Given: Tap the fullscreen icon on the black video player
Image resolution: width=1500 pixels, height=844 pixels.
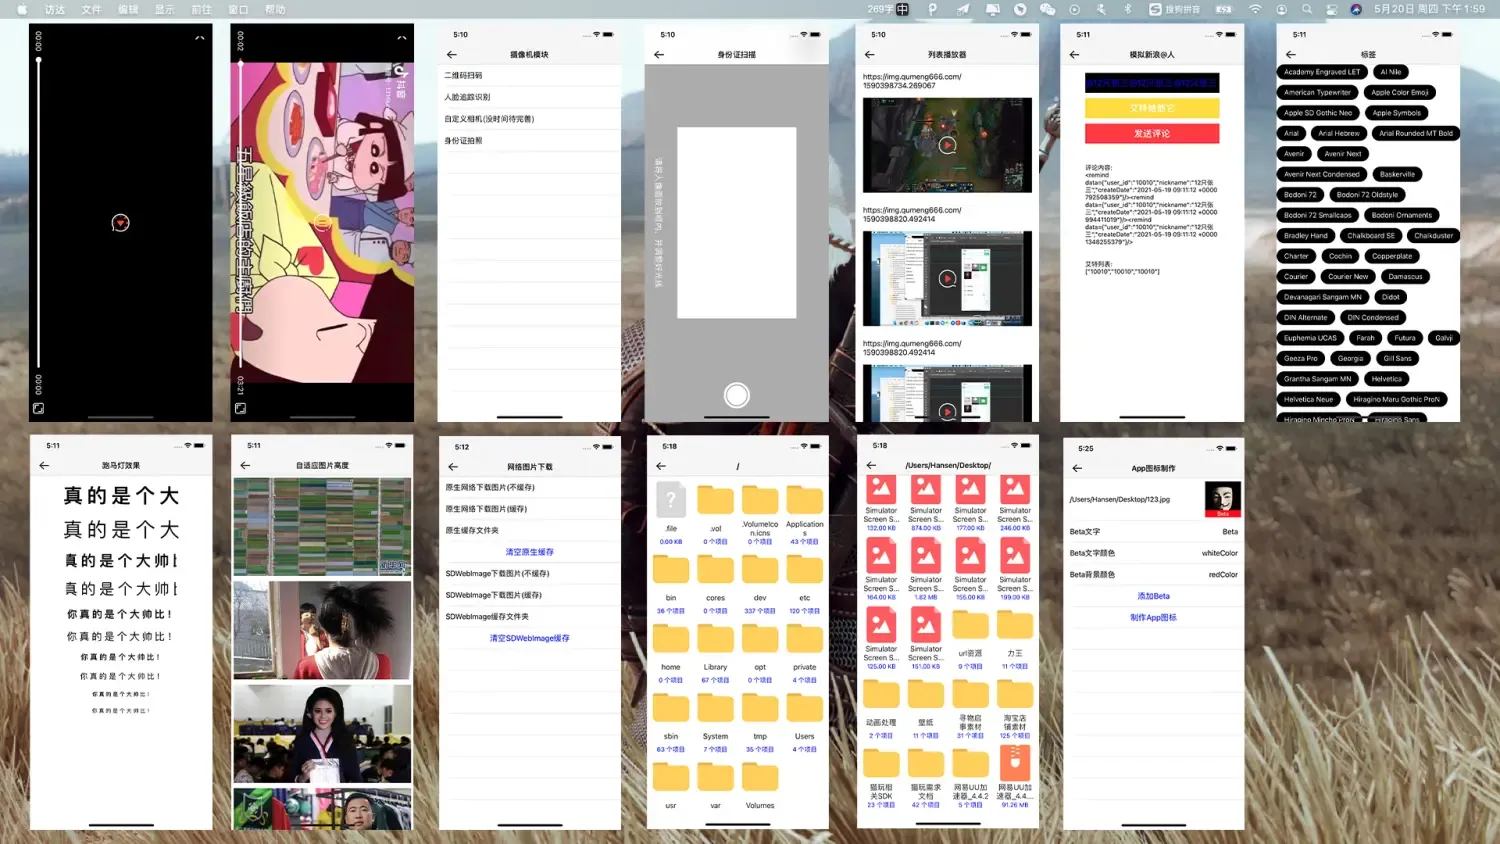Looking at the screenshot, I should coord(38,407).
